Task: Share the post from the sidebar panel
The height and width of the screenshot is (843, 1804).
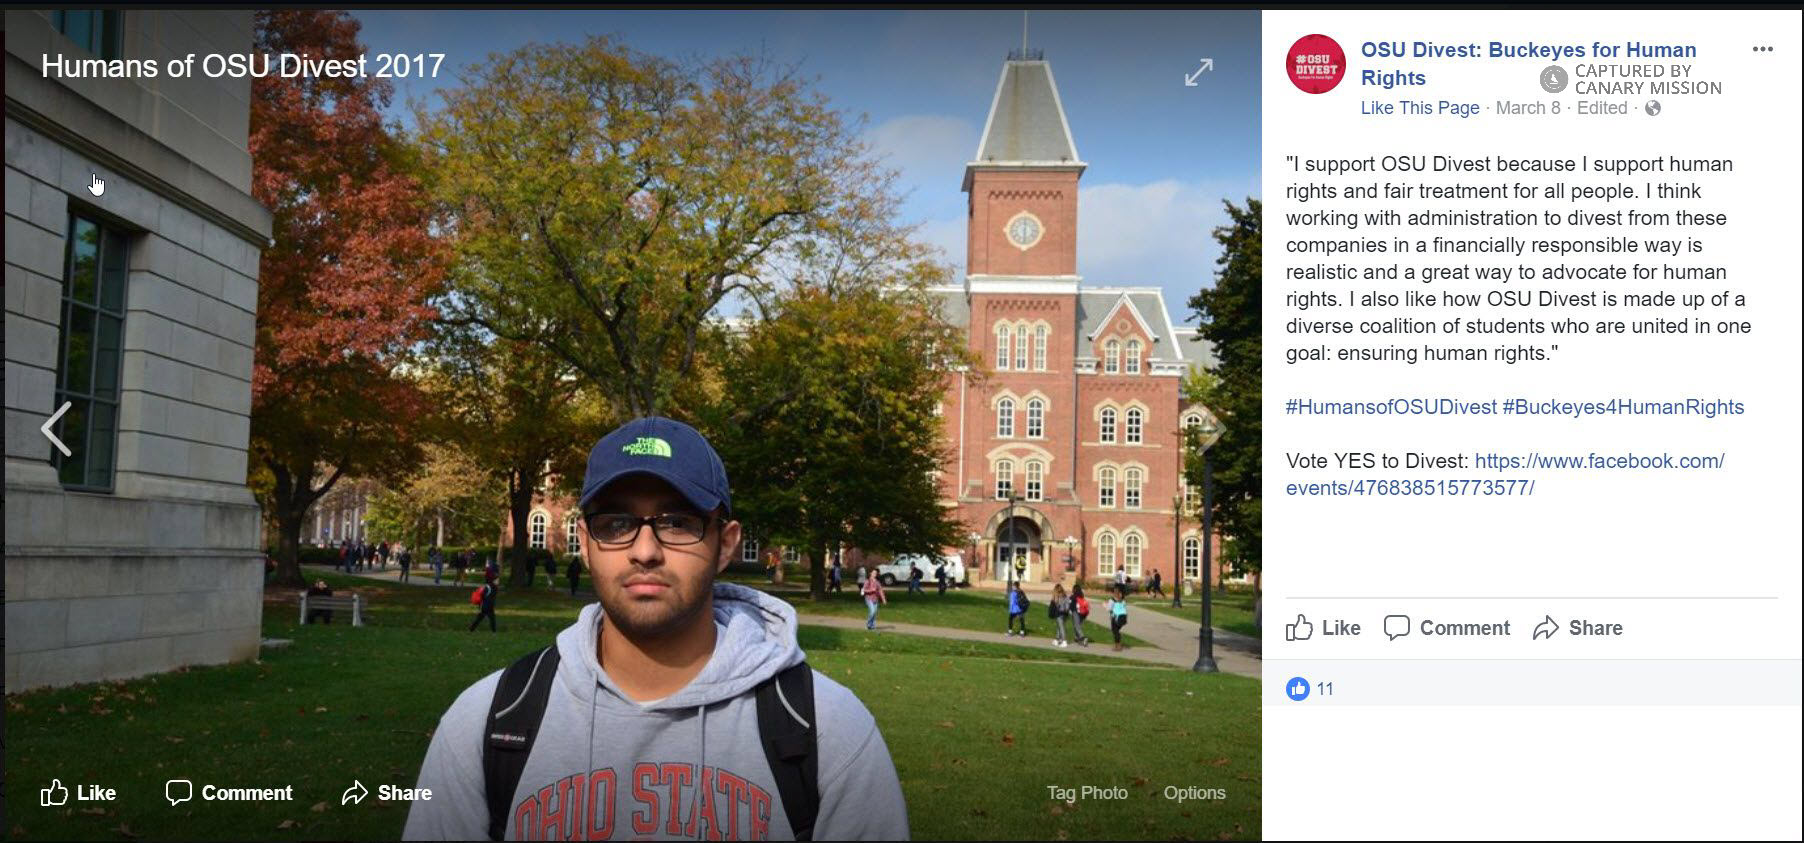Action: [1578, 628]
